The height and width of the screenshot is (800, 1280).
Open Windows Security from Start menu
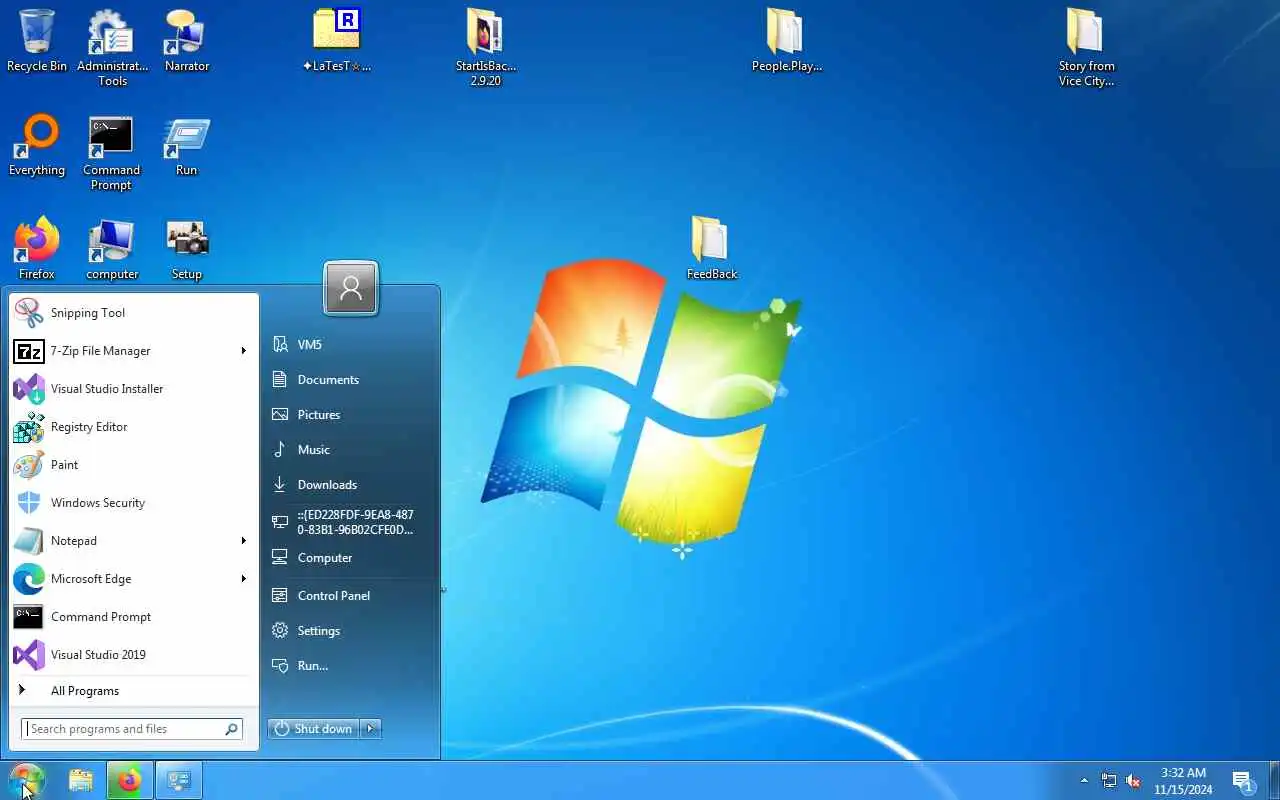click(x=133, y=503)
